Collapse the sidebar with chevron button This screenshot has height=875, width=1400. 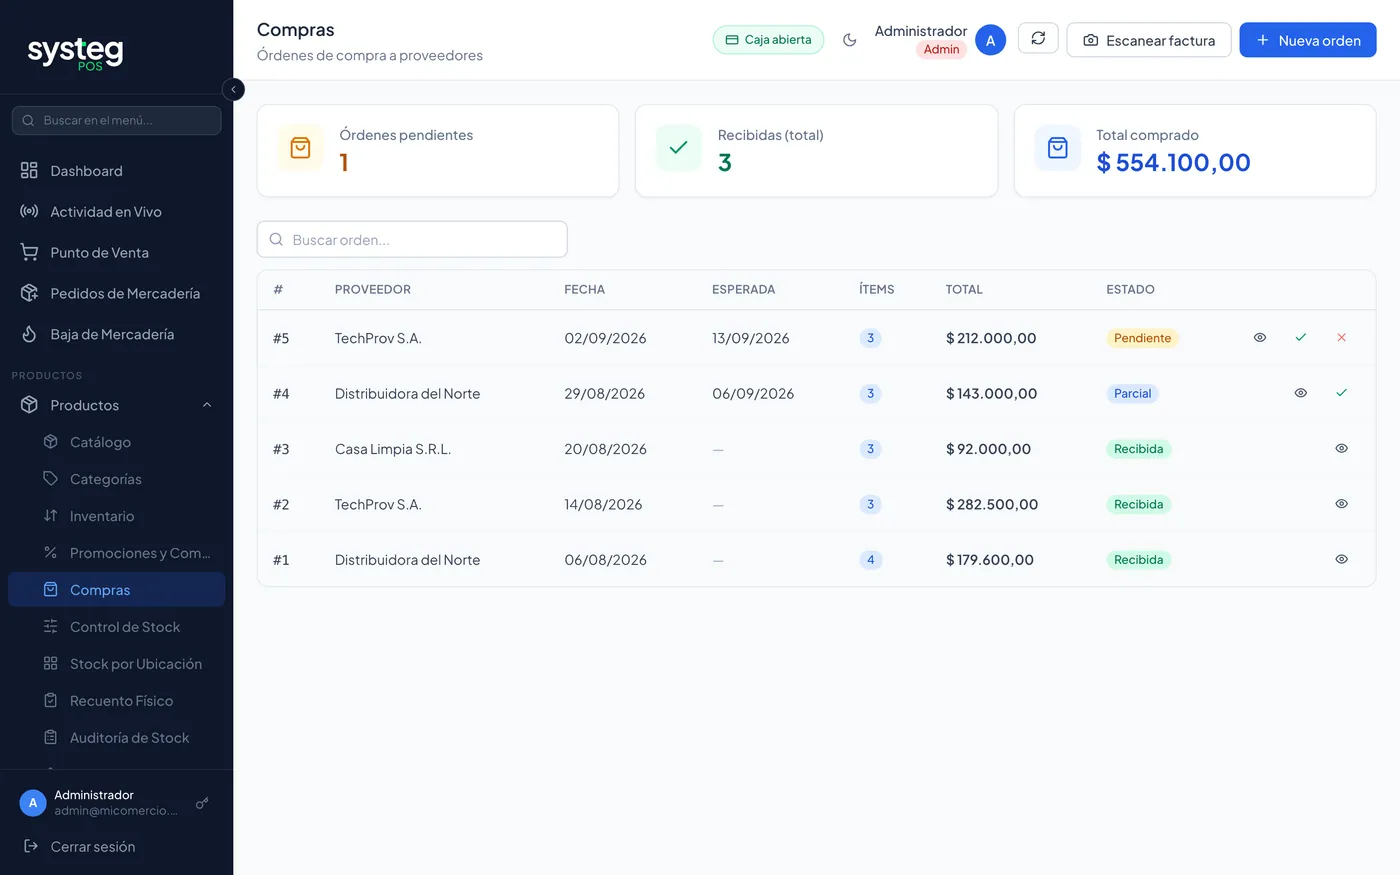[x=233, y=89]
